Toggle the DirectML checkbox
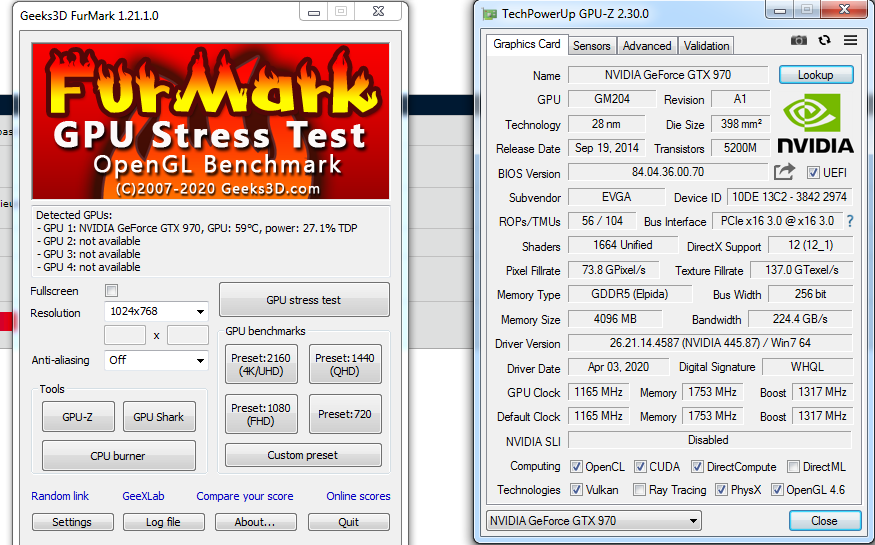The width and height of the screenshot is (875, 545). 793,466
